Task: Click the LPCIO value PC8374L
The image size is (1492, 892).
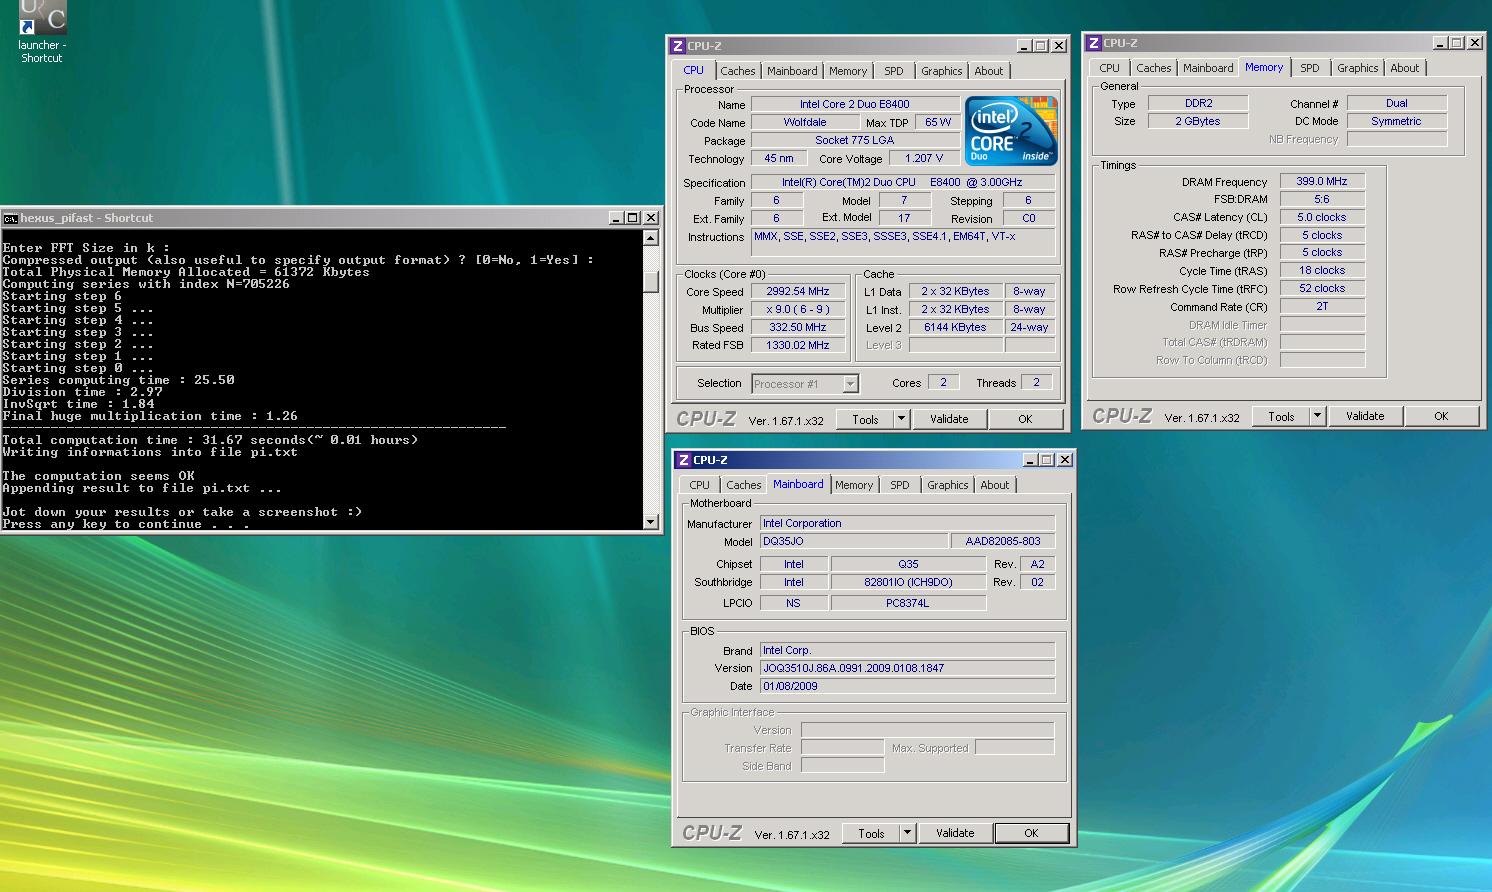Action: pos(908,603)
